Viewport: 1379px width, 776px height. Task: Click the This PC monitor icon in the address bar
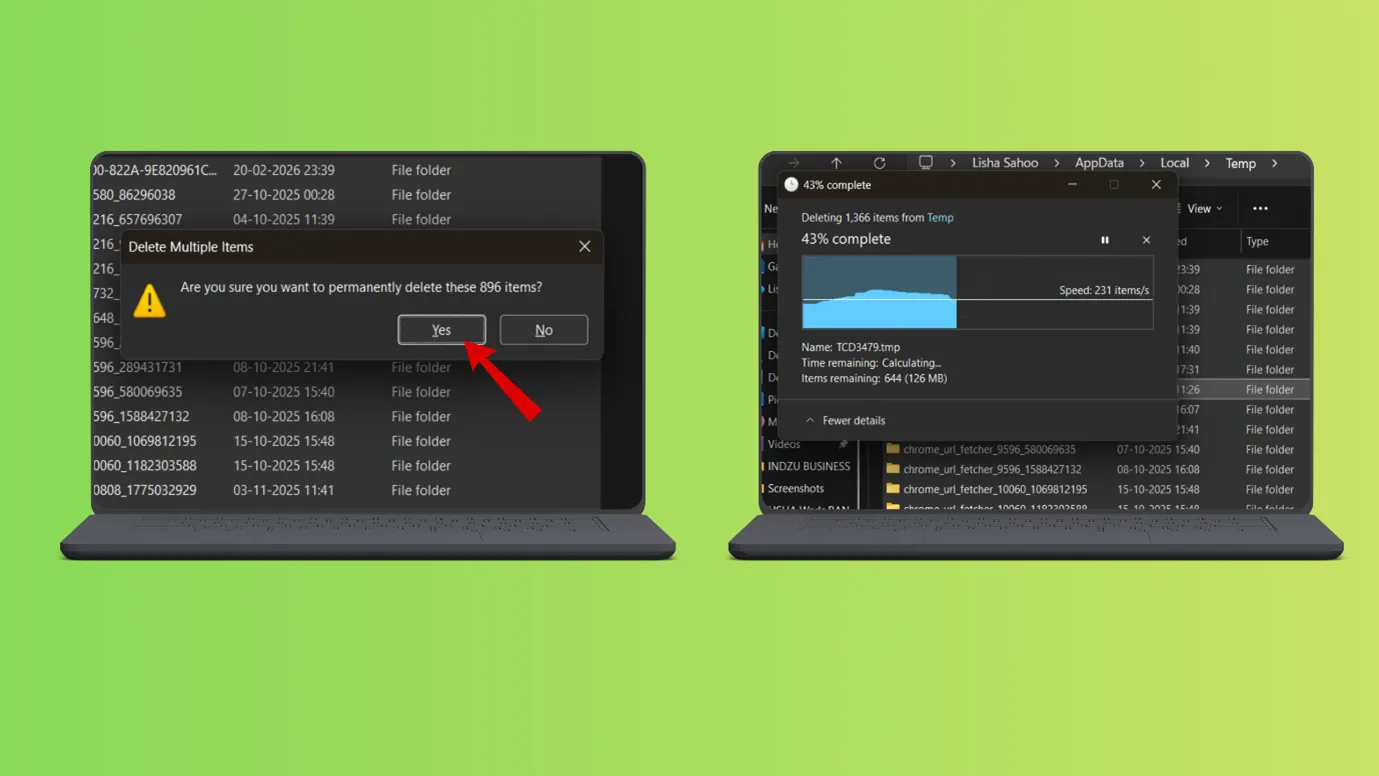coord(926,163)
